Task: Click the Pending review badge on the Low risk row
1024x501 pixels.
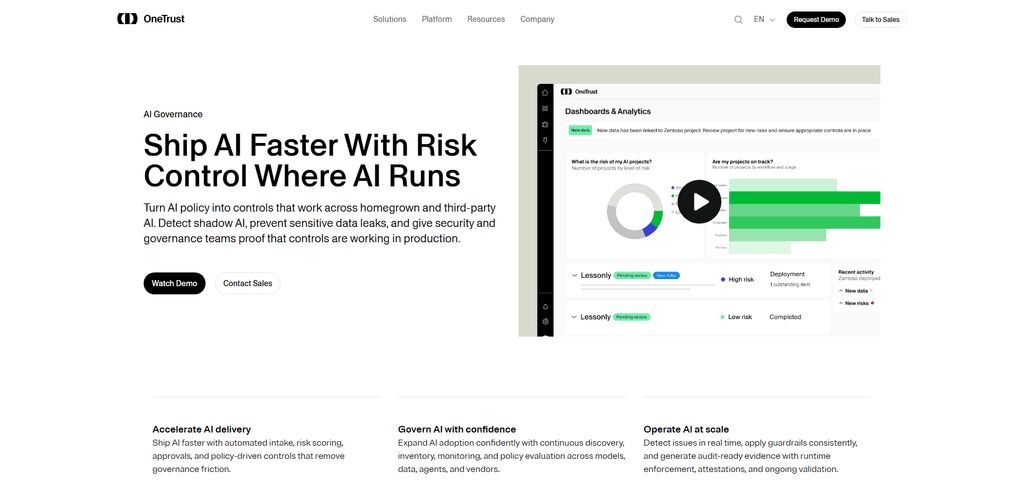Action: (632, 317)
